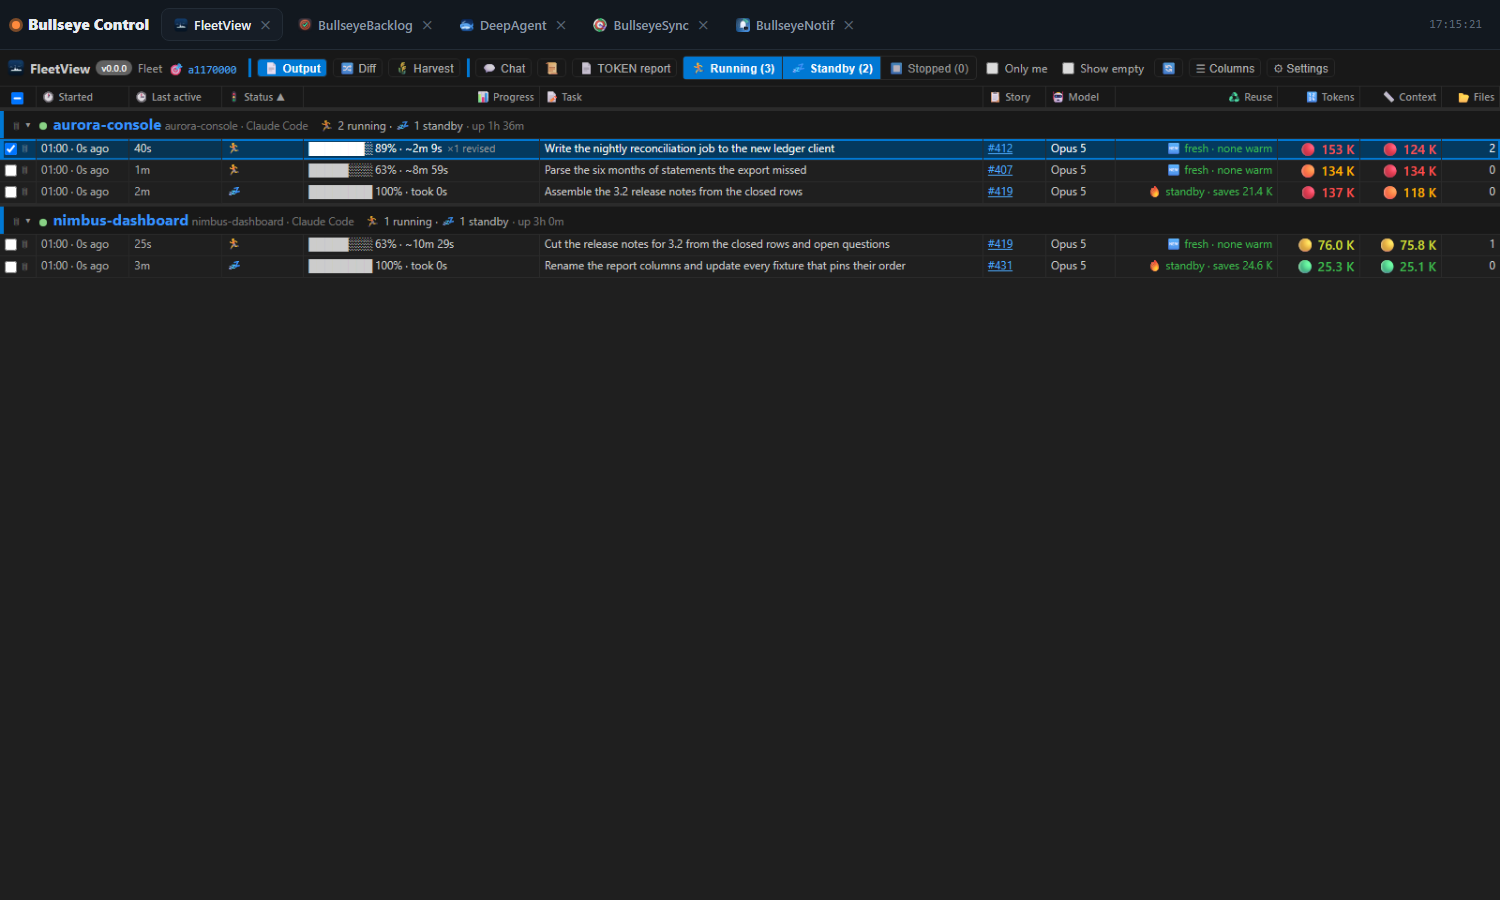Click the pause handle in the Write the nightly reconciliation row
This screenshot has width=1500, height=900.
tap(25, 148)
